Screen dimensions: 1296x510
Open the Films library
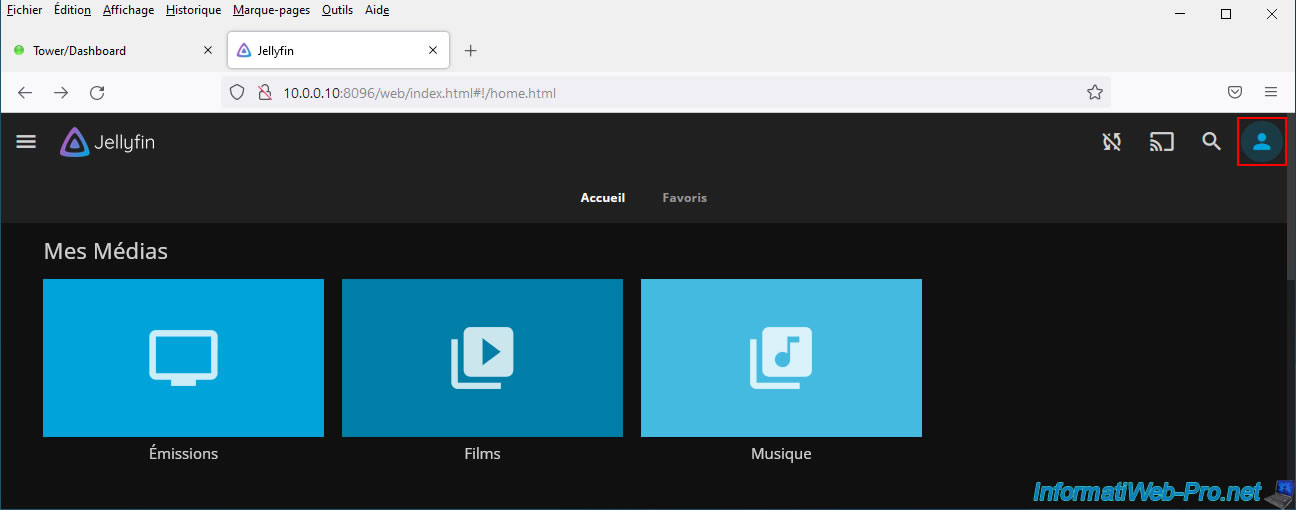(482, 358)
